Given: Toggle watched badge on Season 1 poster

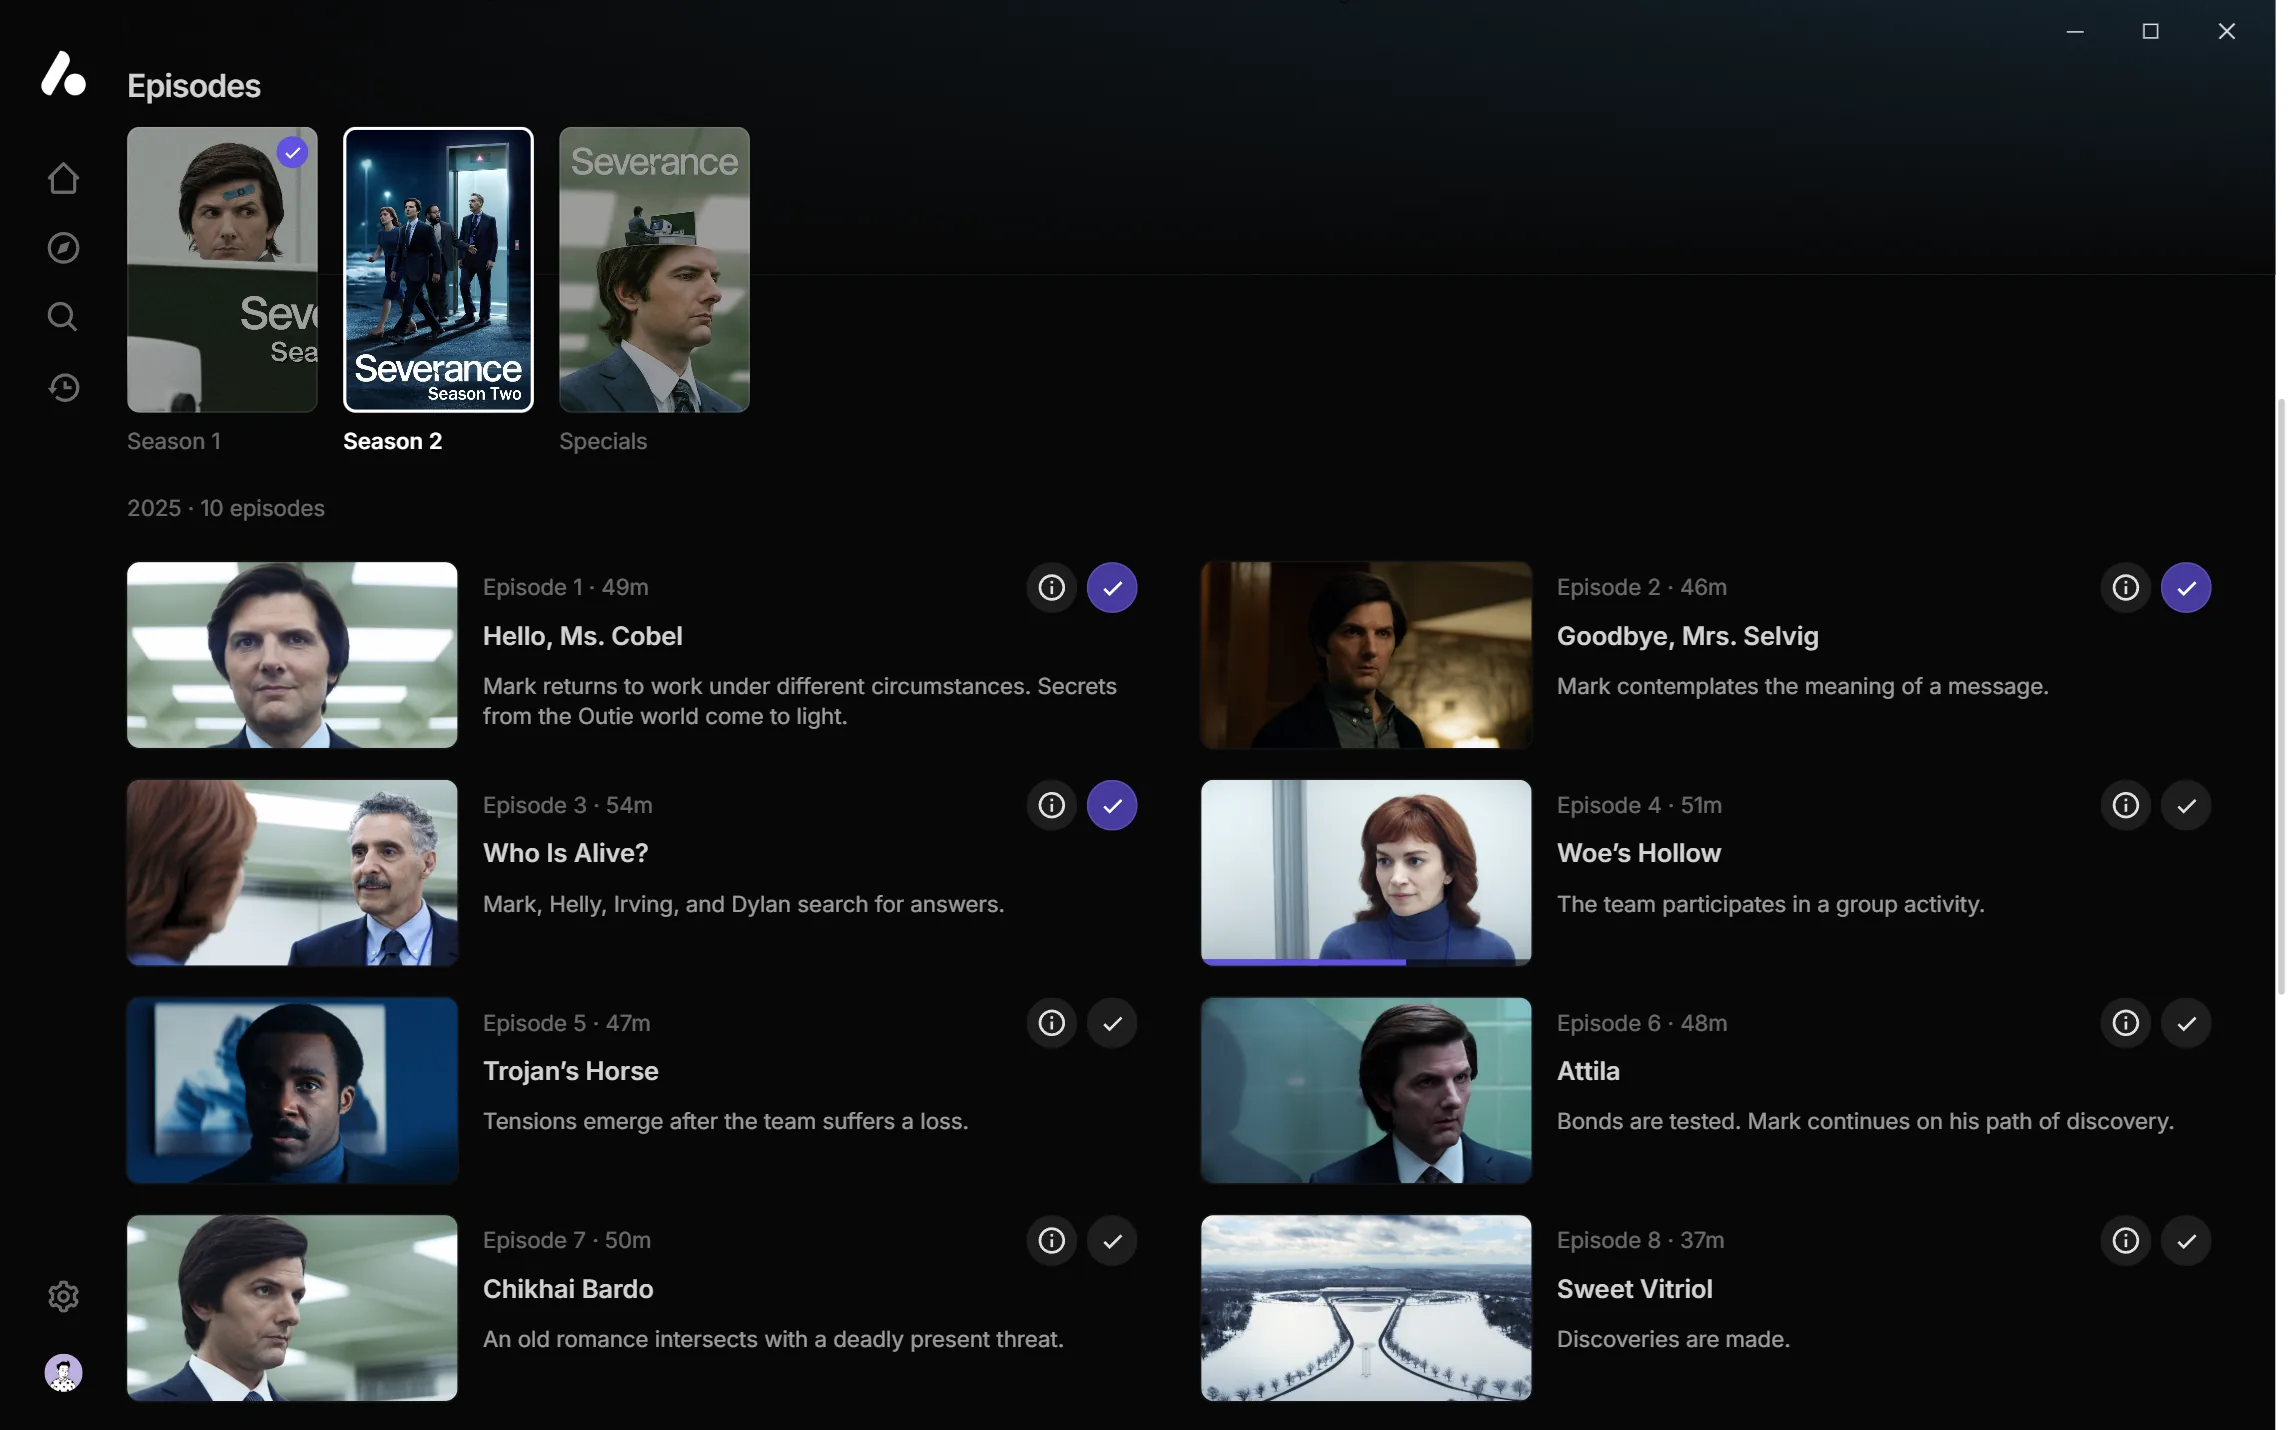Looking at the screenshot, I should click(x=292, y=153).
